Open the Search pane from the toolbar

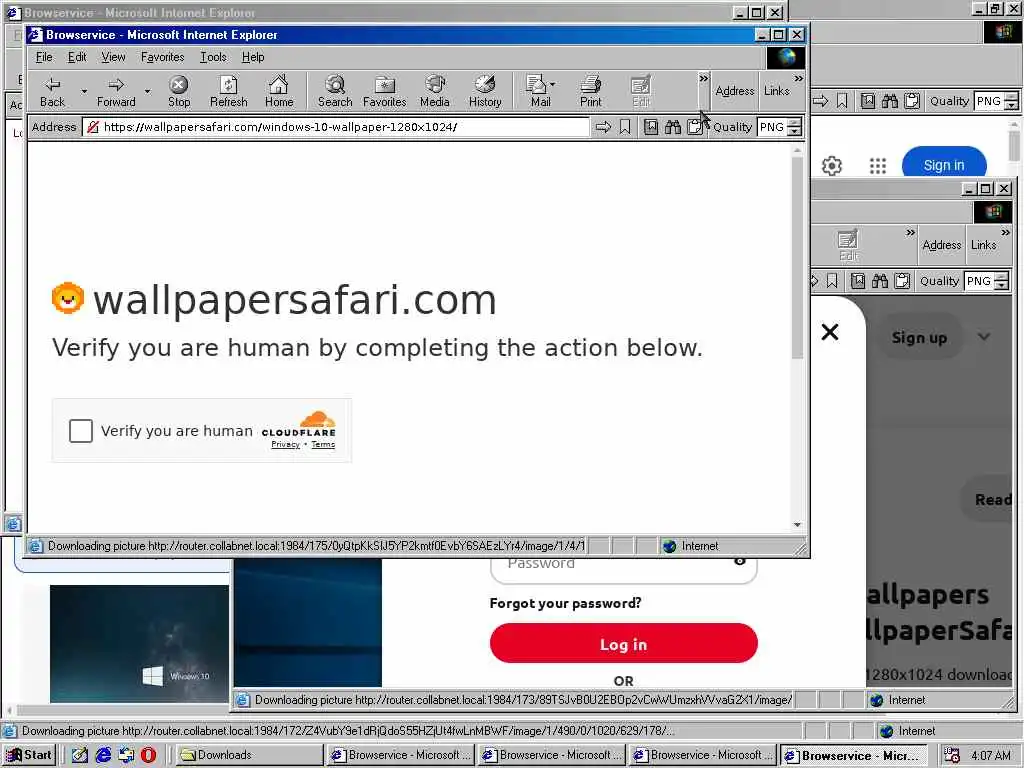coord(335,92)
